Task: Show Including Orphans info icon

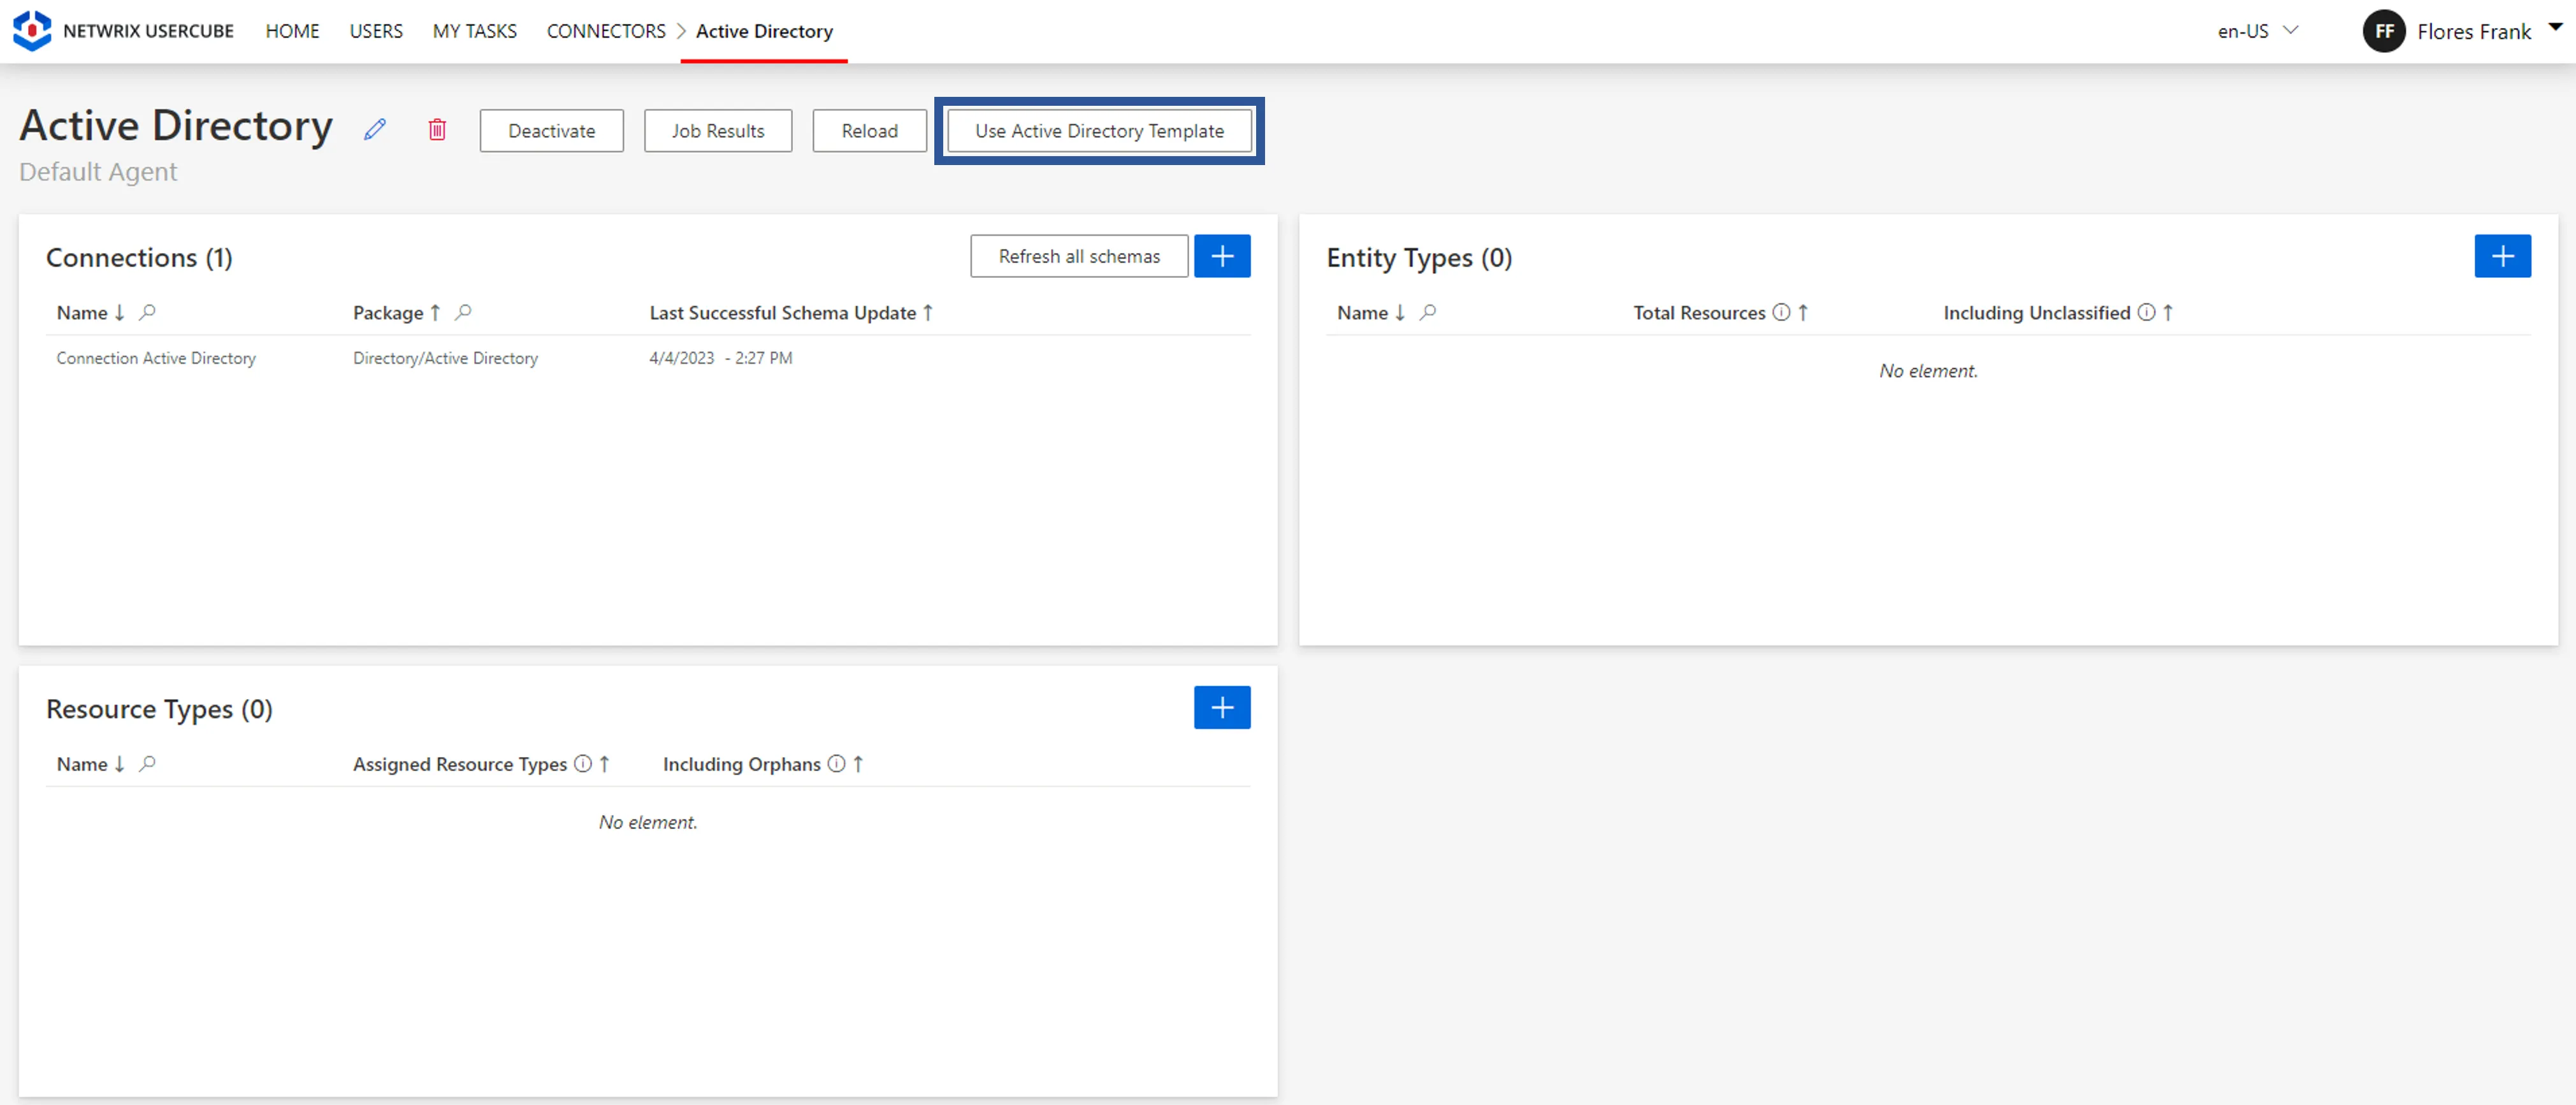Action: click(836, 764)
